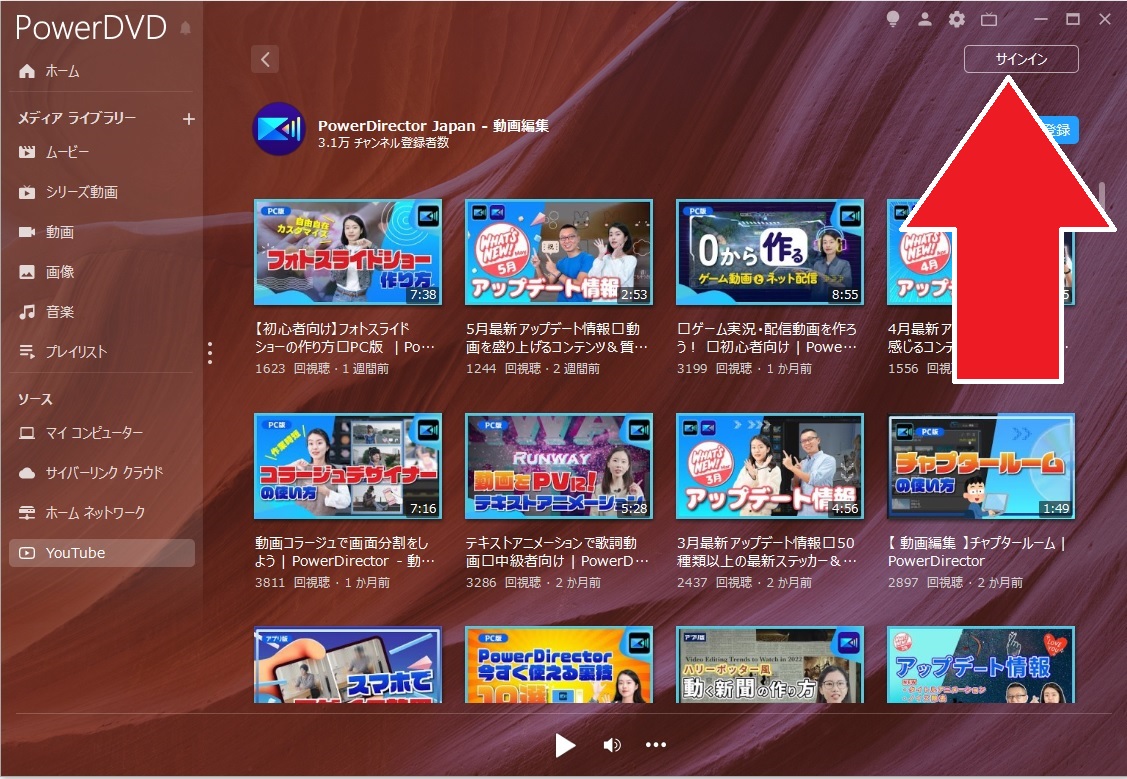1127x779 pixels.
Task: Open the lightbulb tips icon
Action: [x=893, y=19]
